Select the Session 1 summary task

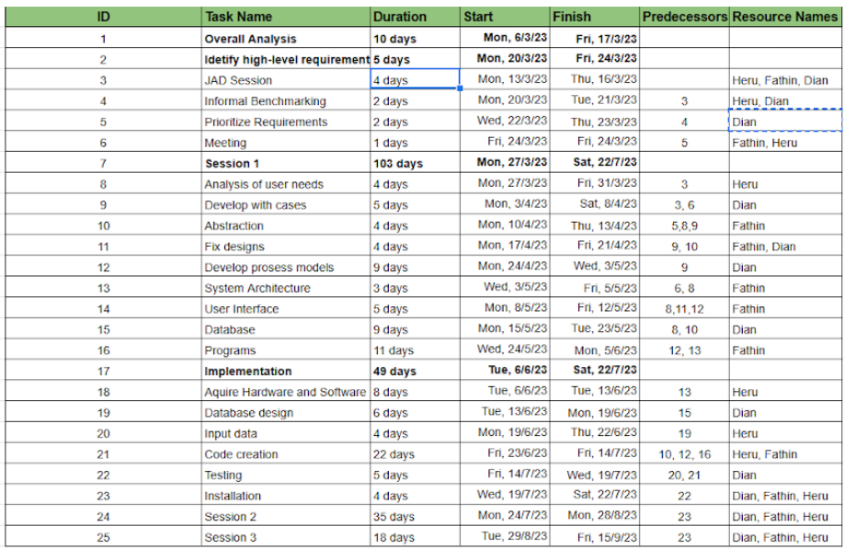pyautogui.click(x=286, y=163)
